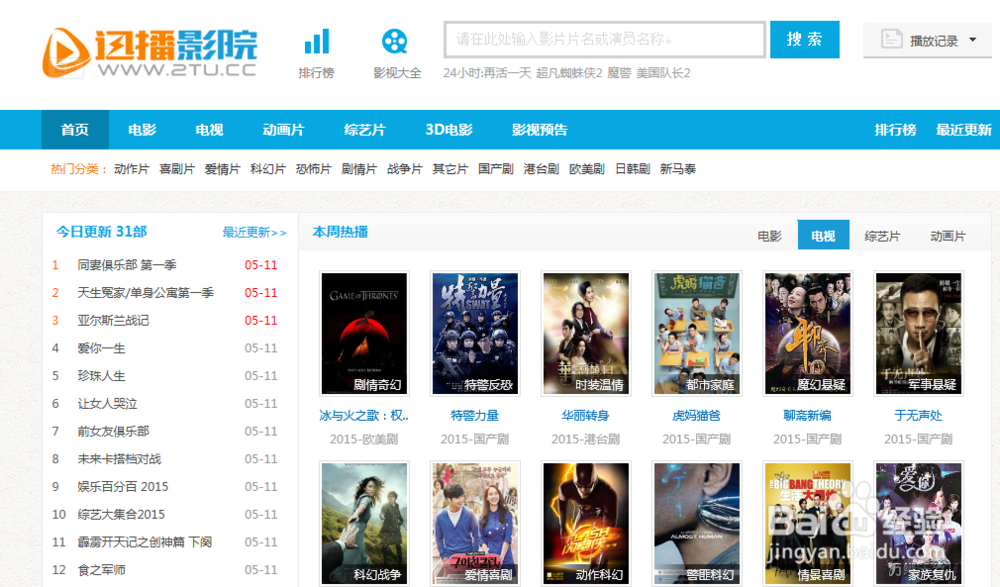Select the 首页 navigation tab
The height and width of the screenshot is (587, 1000).
(x=75, y=130)
